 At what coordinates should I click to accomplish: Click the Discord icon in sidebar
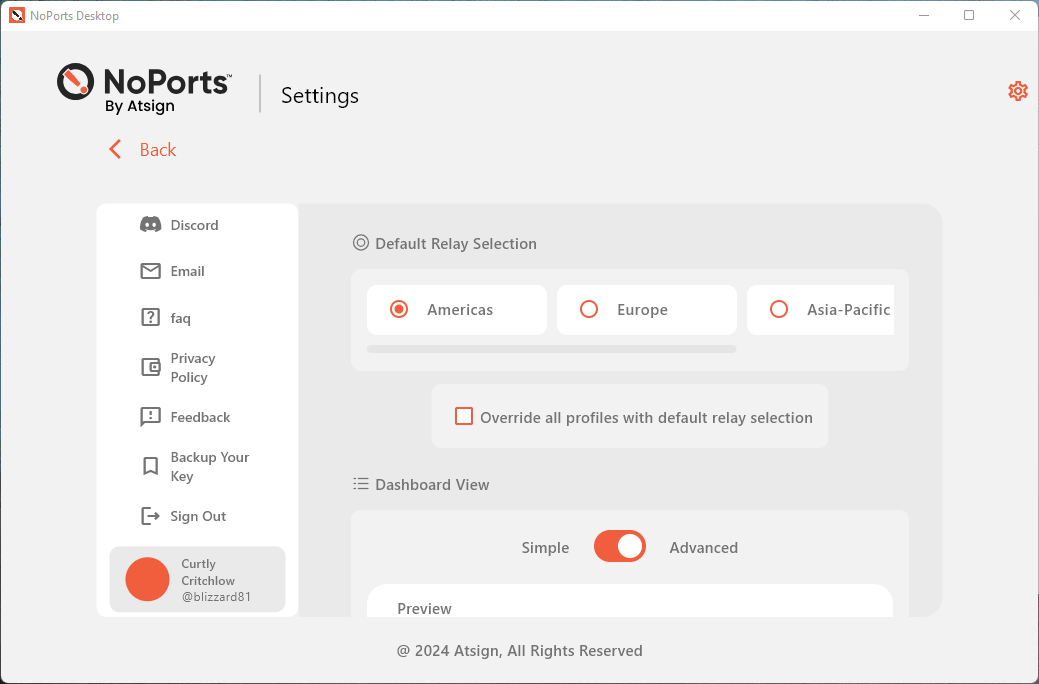point(151,225)
